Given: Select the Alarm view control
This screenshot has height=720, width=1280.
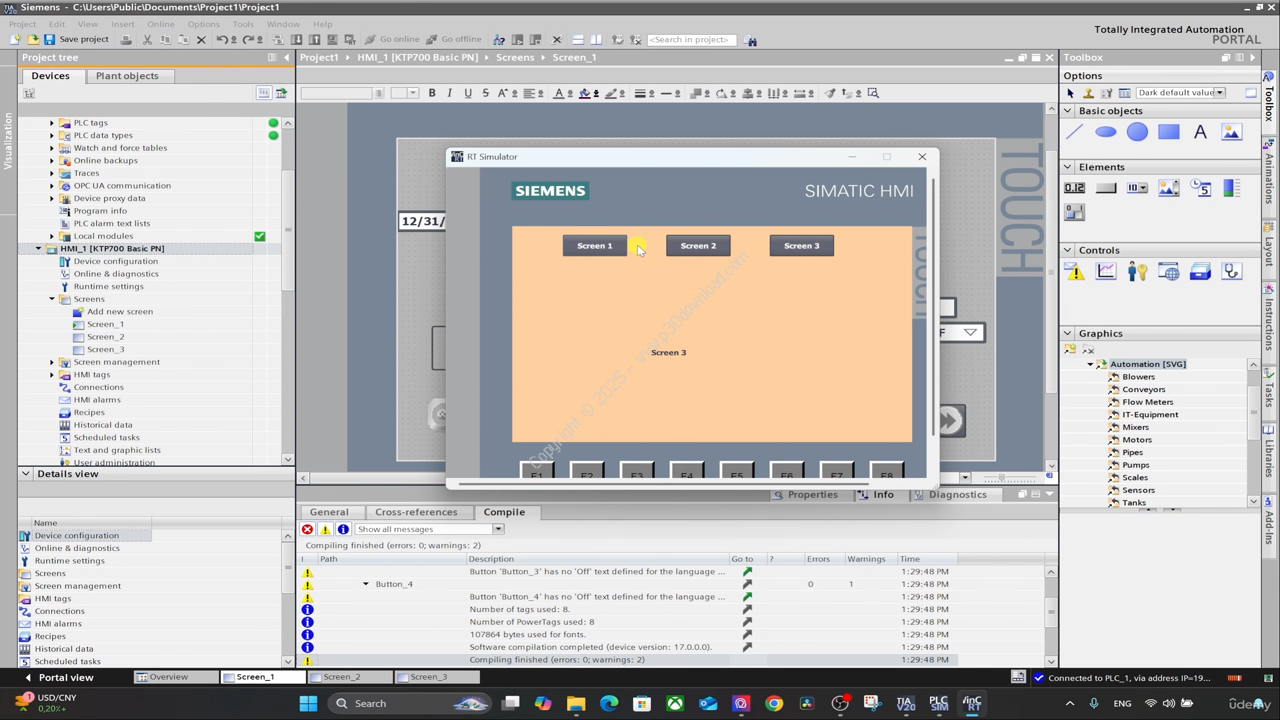Looking at the screenshot, I should coord(1075,272).
